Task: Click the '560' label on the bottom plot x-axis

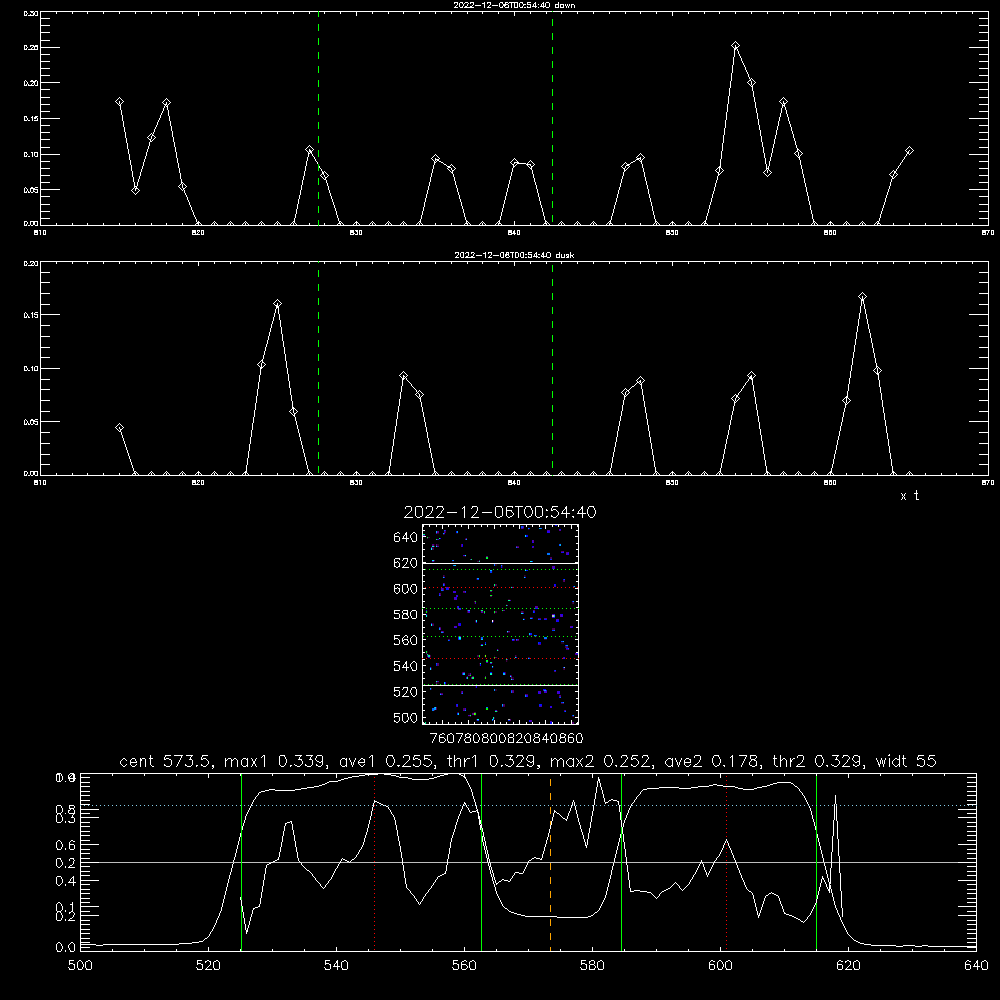Action: (464, 966)
